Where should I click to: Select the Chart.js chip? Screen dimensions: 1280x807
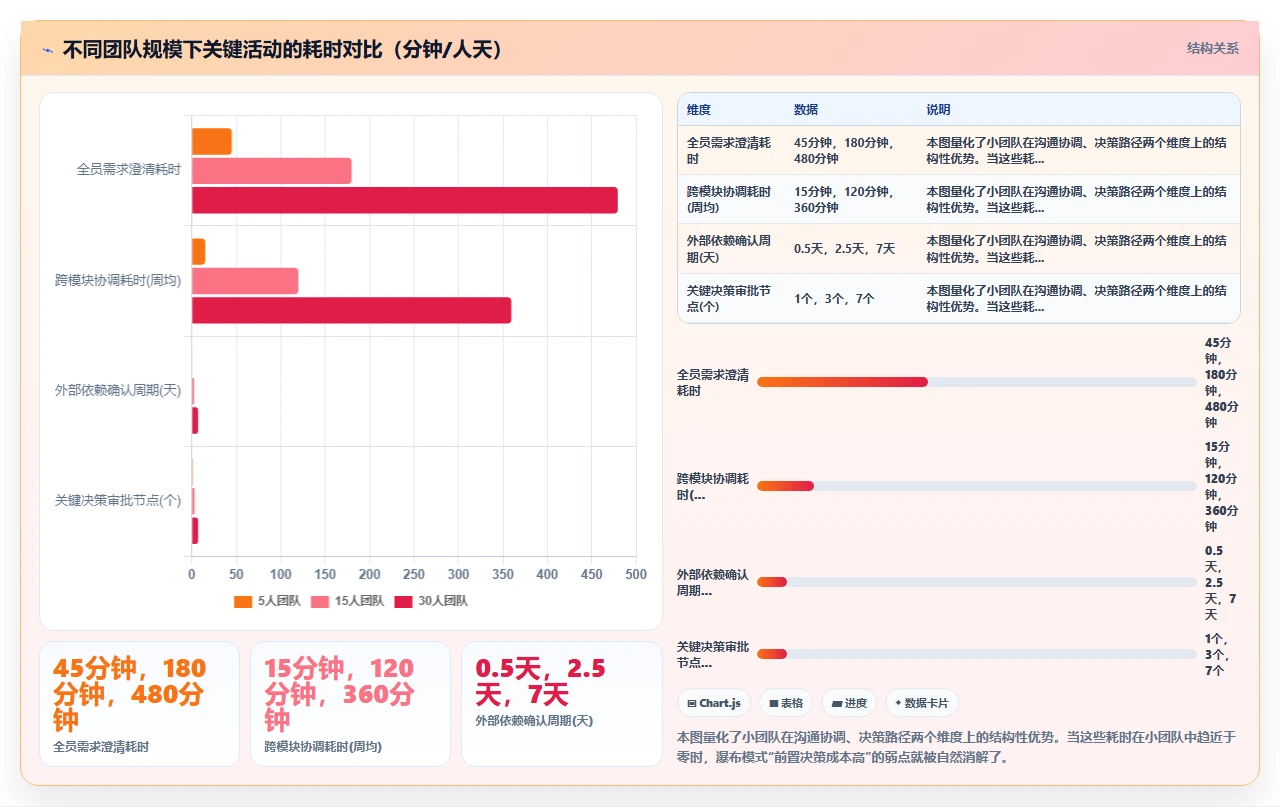pos(714,703)
